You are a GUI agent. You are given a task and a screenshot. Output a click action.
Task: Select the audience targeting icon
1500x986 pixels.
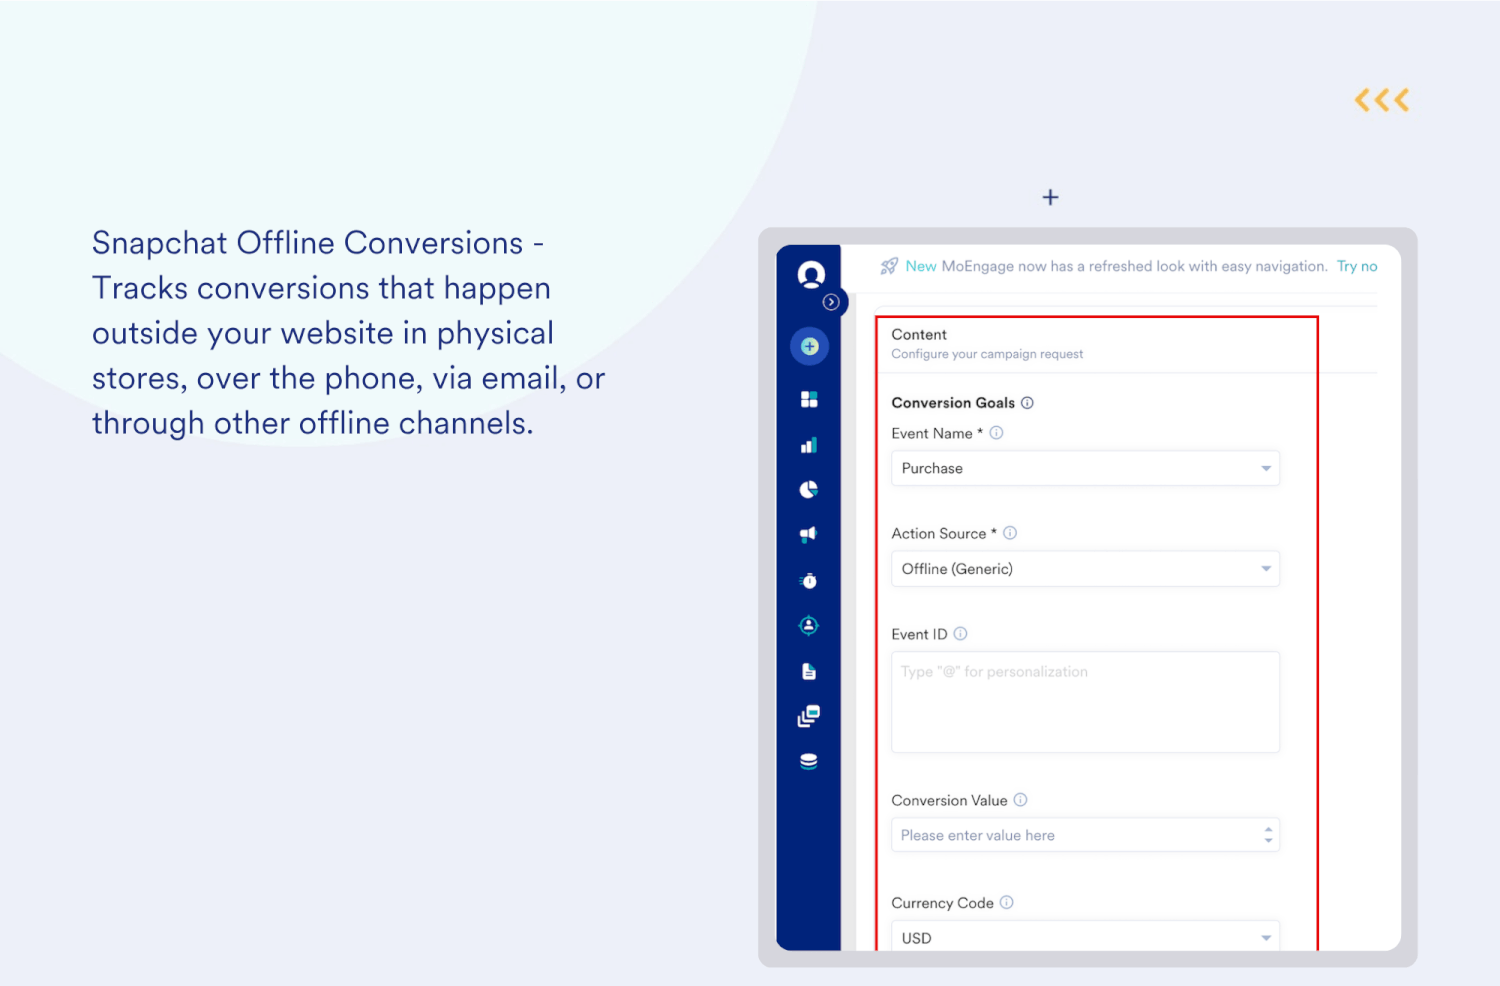click(x=809, y=625)
